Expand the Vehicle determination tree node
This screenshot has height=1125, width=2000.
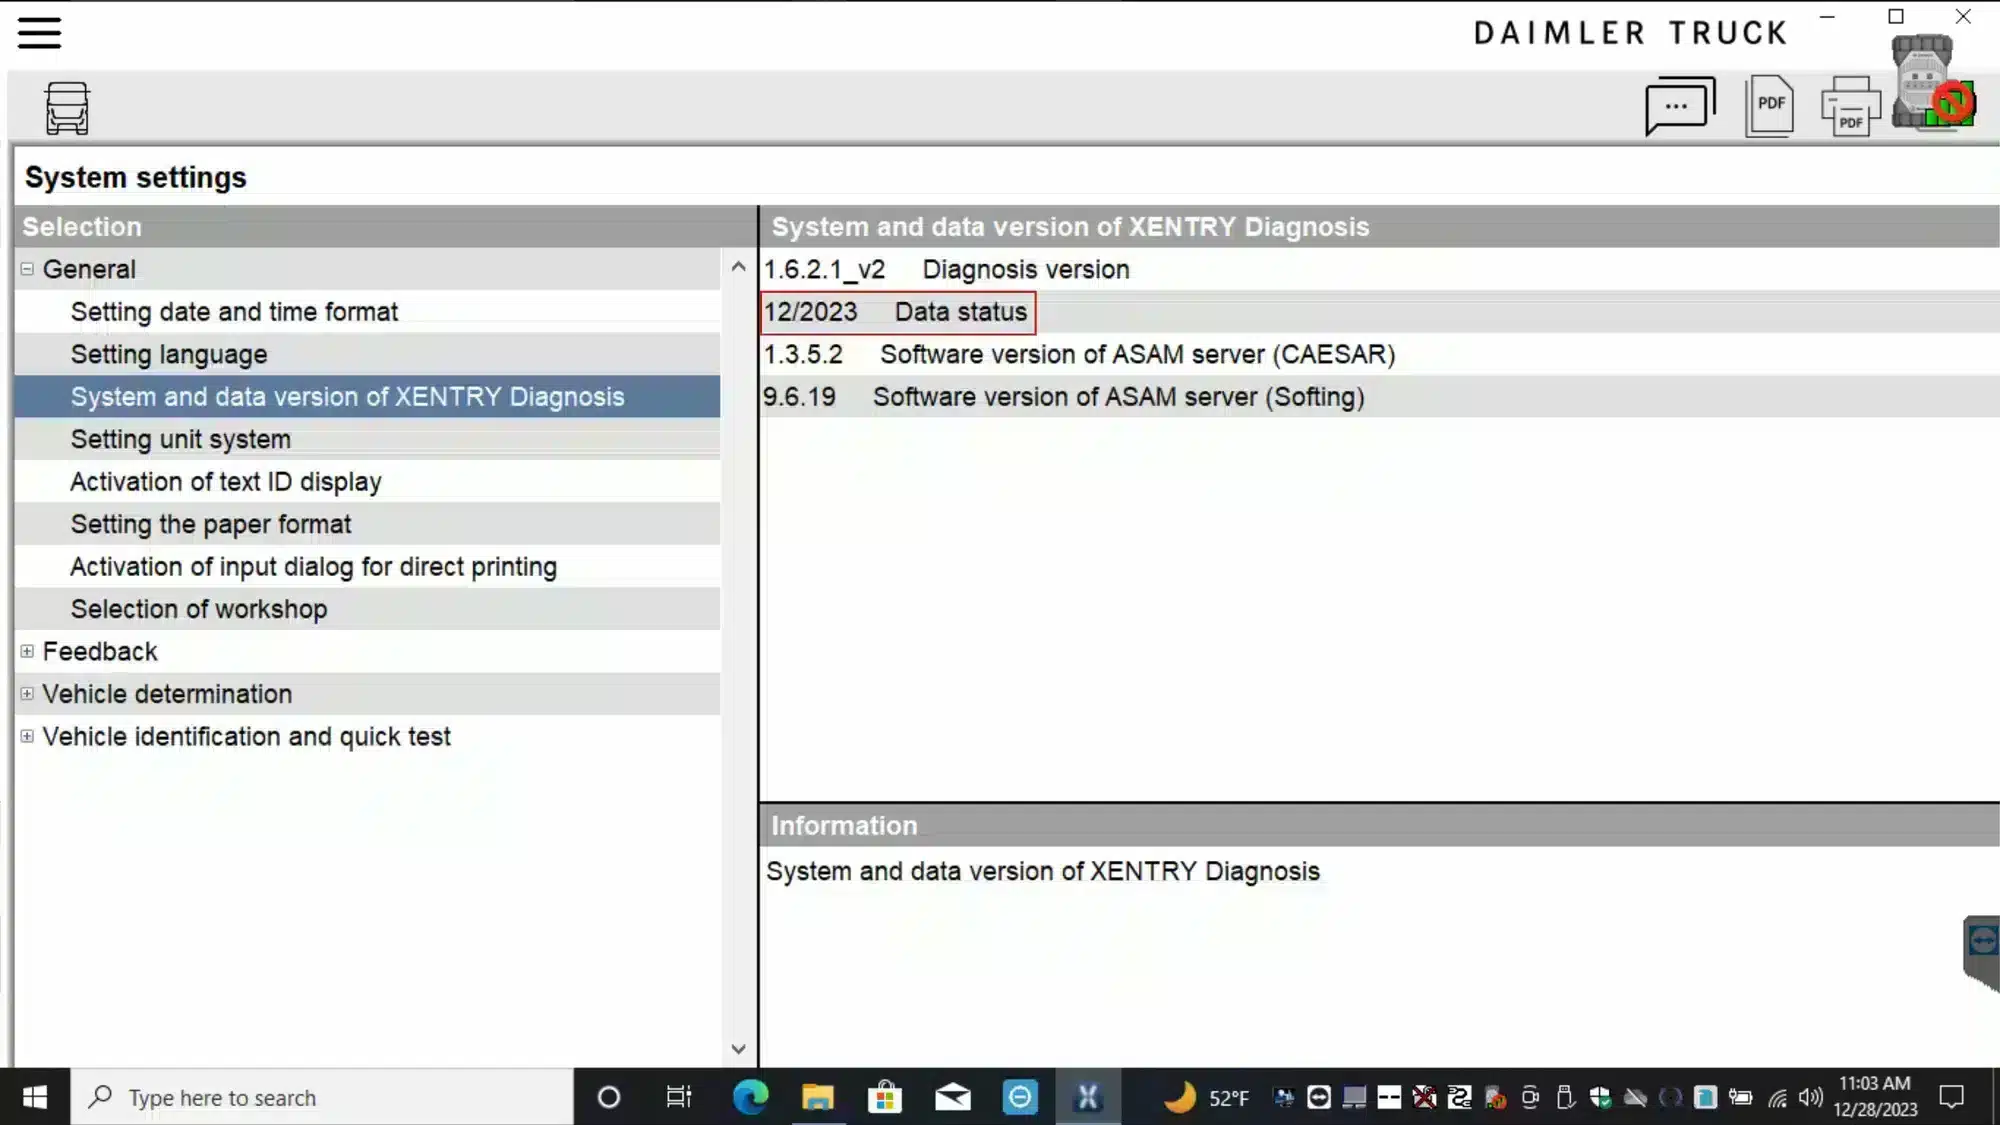(27, 693)
